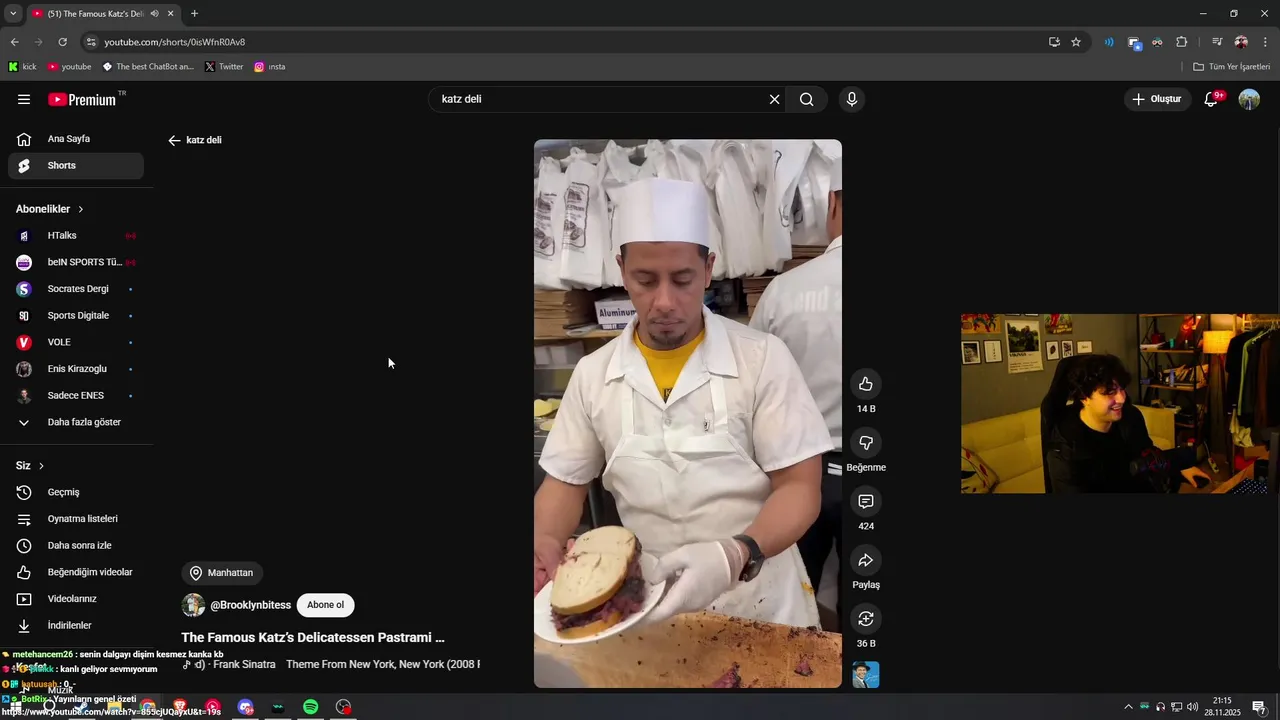This screenshot has height=720, width=1280.
Task: Open the YouTube hamburger guide menu
Action: coord(24,99)
